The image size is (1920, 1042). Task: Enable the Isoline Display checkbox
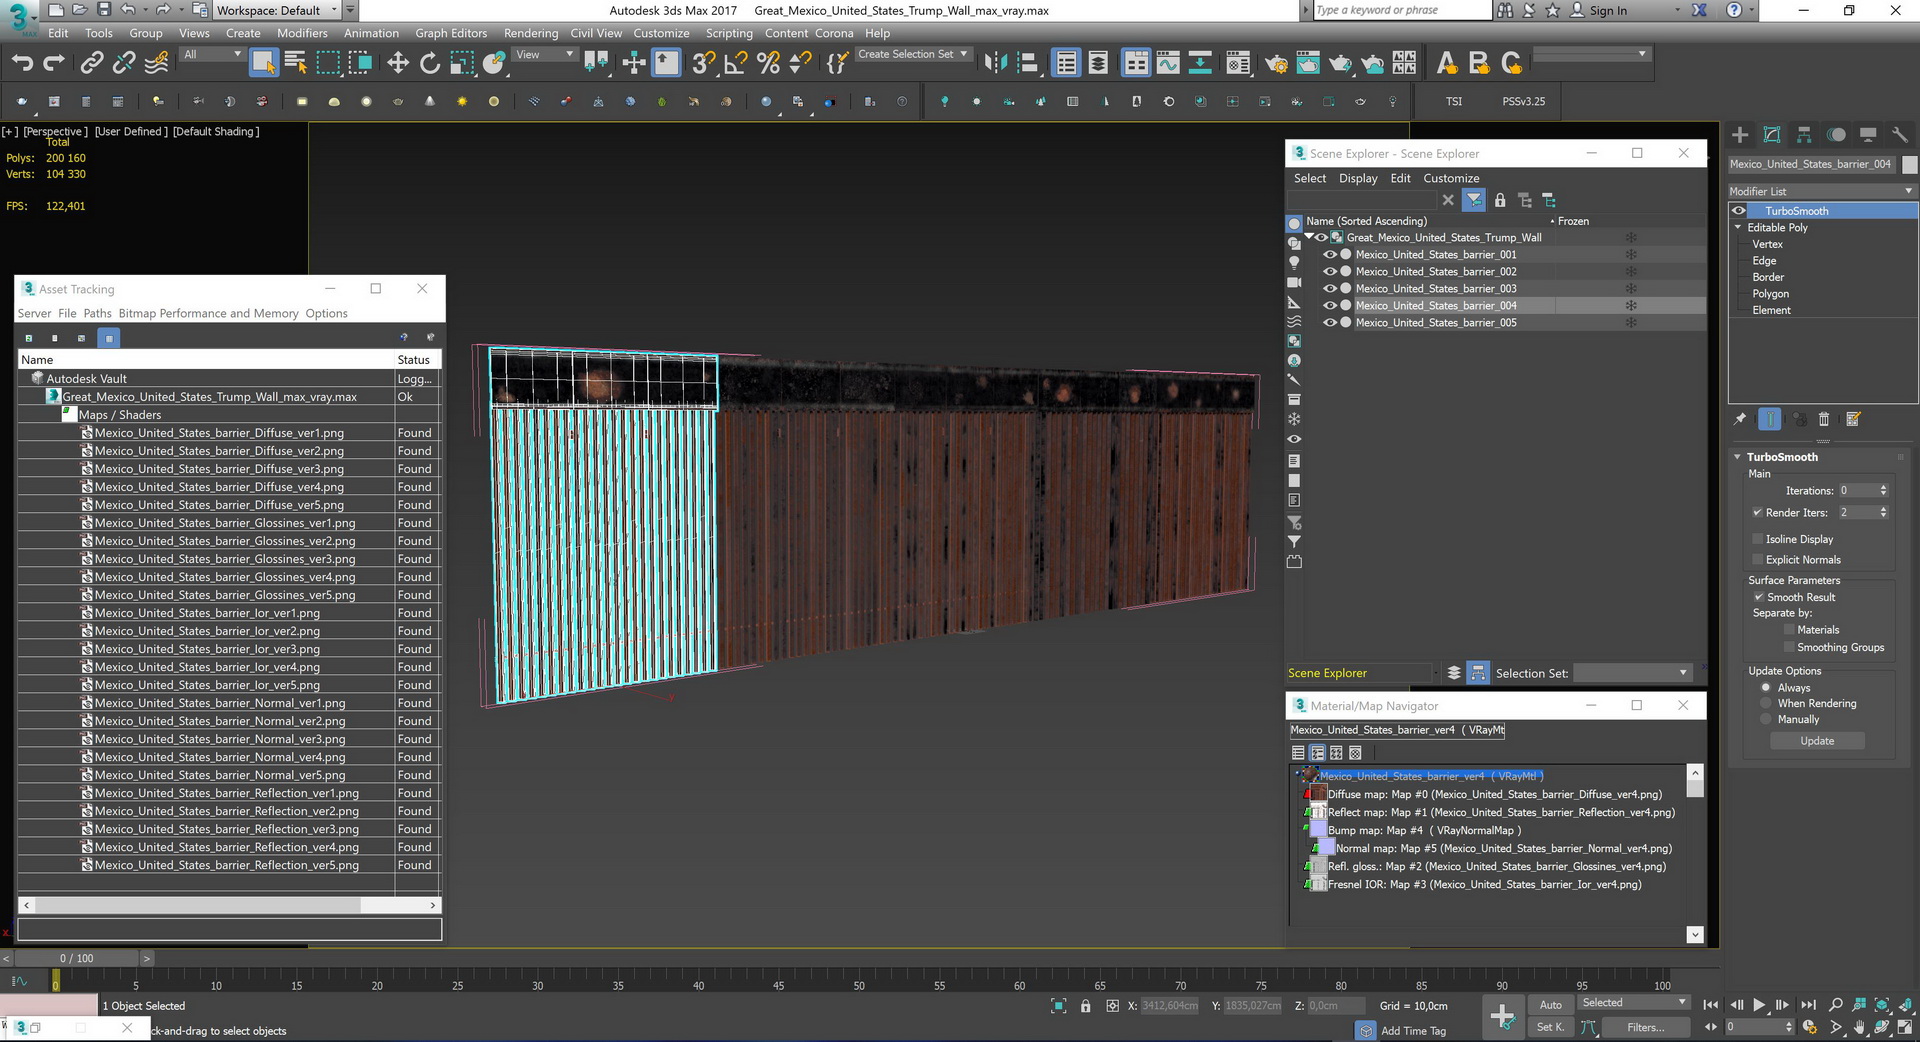point(1758,539)
